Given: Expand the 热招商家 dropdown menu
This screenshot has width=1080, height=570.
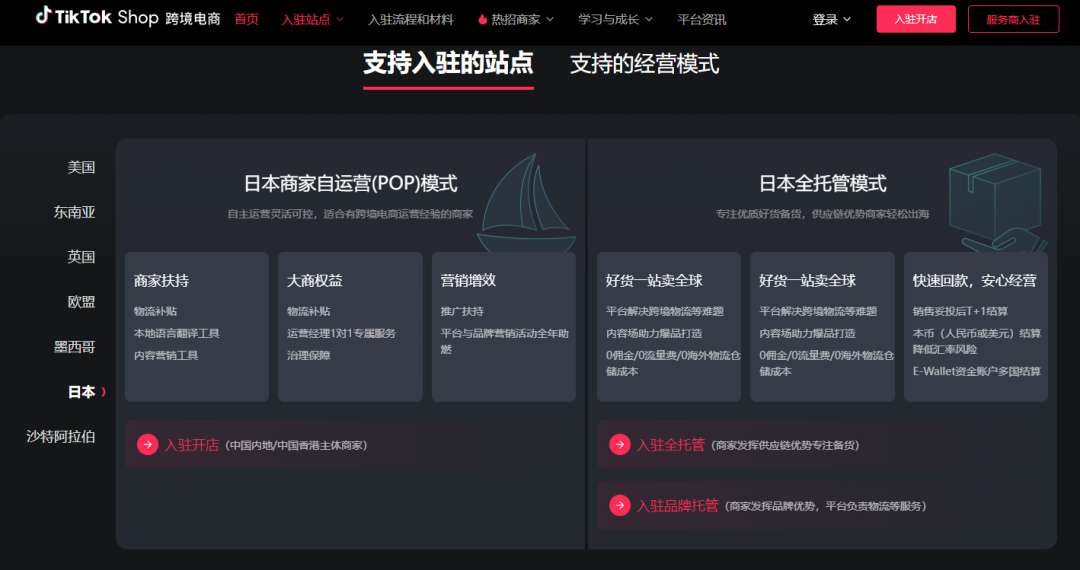Looking at the screenshot, I should [x=516, y=19].
